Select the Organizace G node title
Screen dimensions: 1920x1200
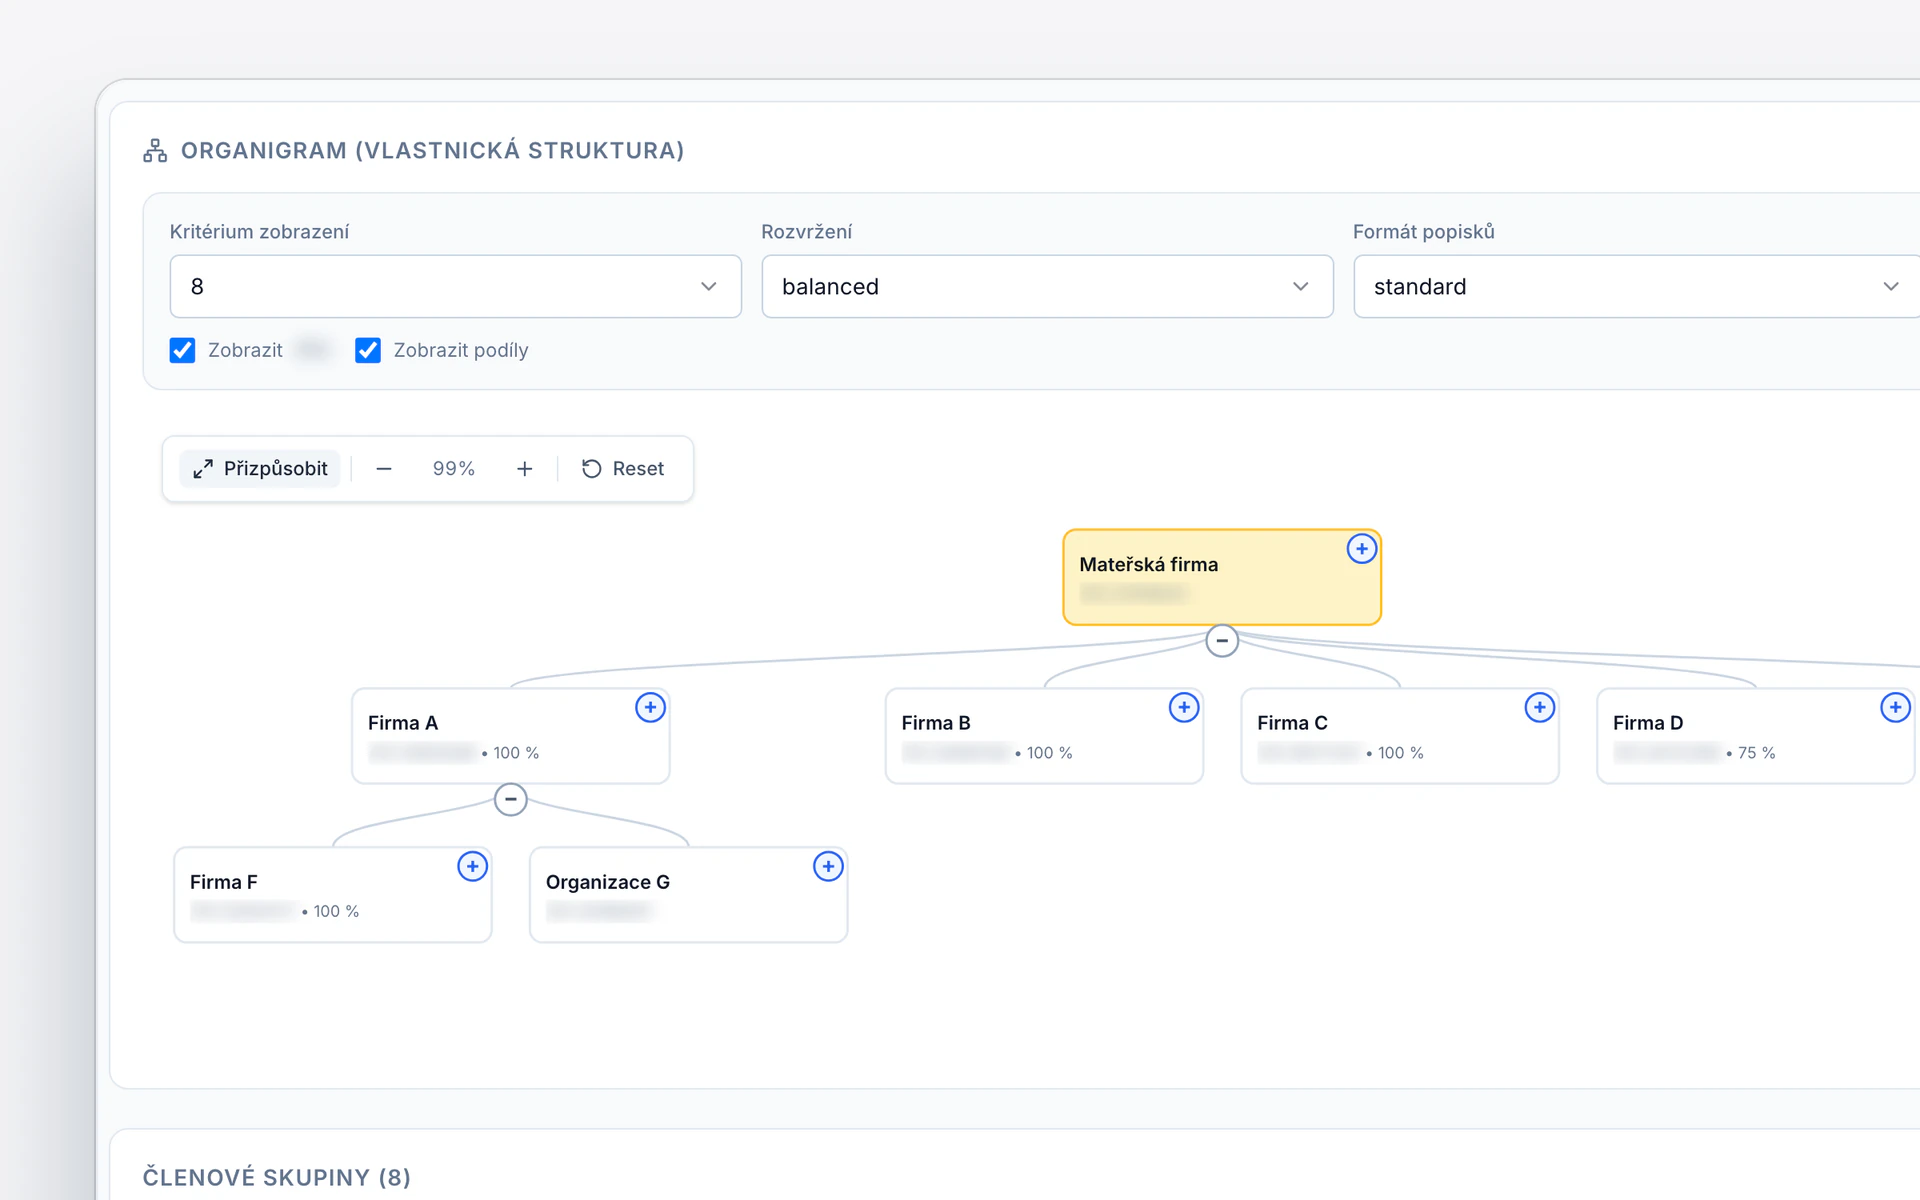point(608,882)
